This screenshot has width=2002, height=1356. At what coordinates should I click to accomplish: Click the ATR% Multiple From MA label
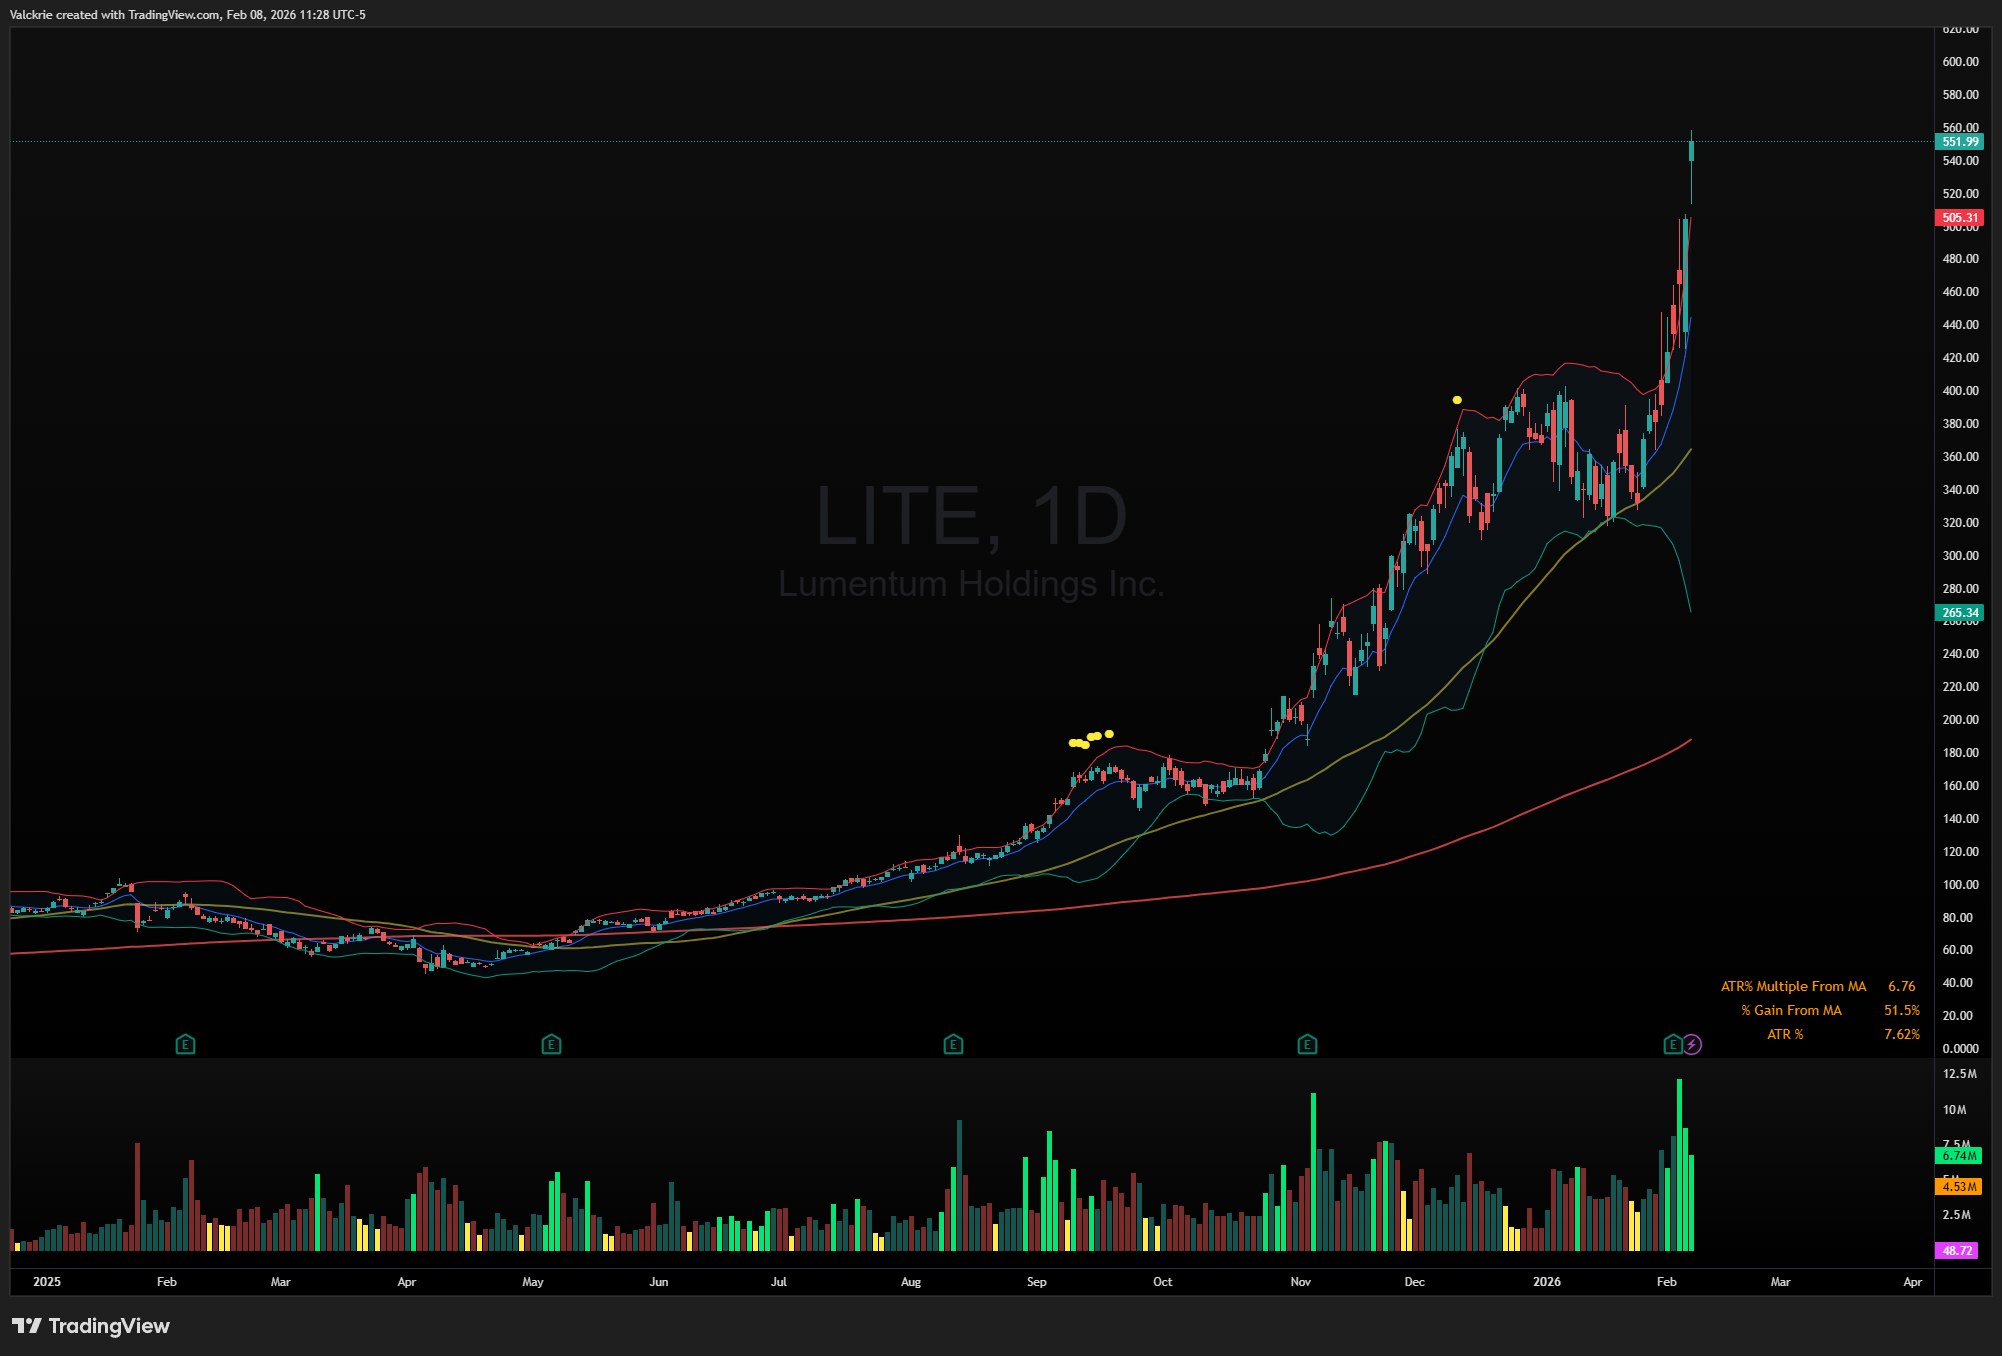(1793, 987)
